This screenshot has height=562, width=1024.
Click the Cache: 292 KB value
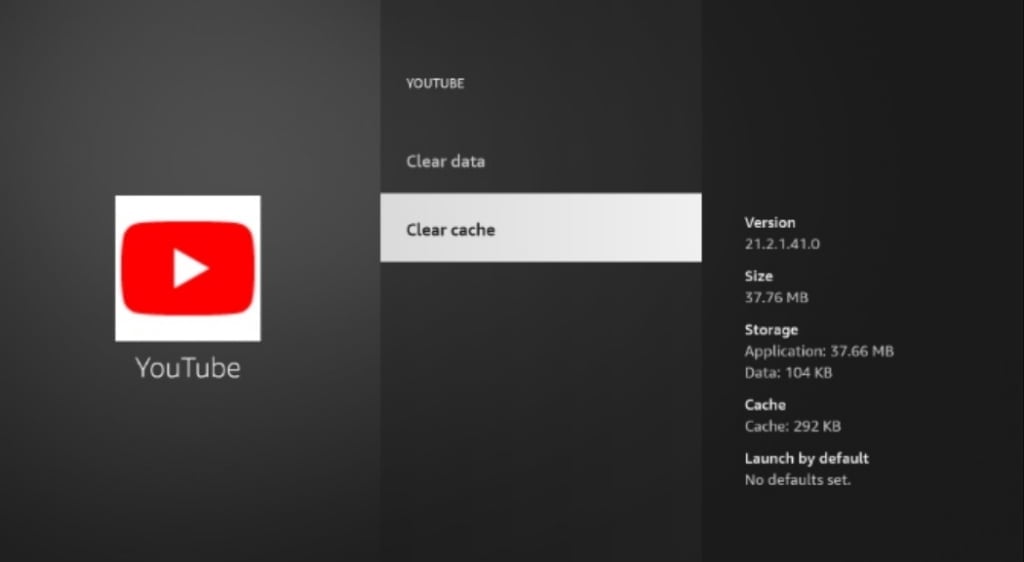(792, 426)
